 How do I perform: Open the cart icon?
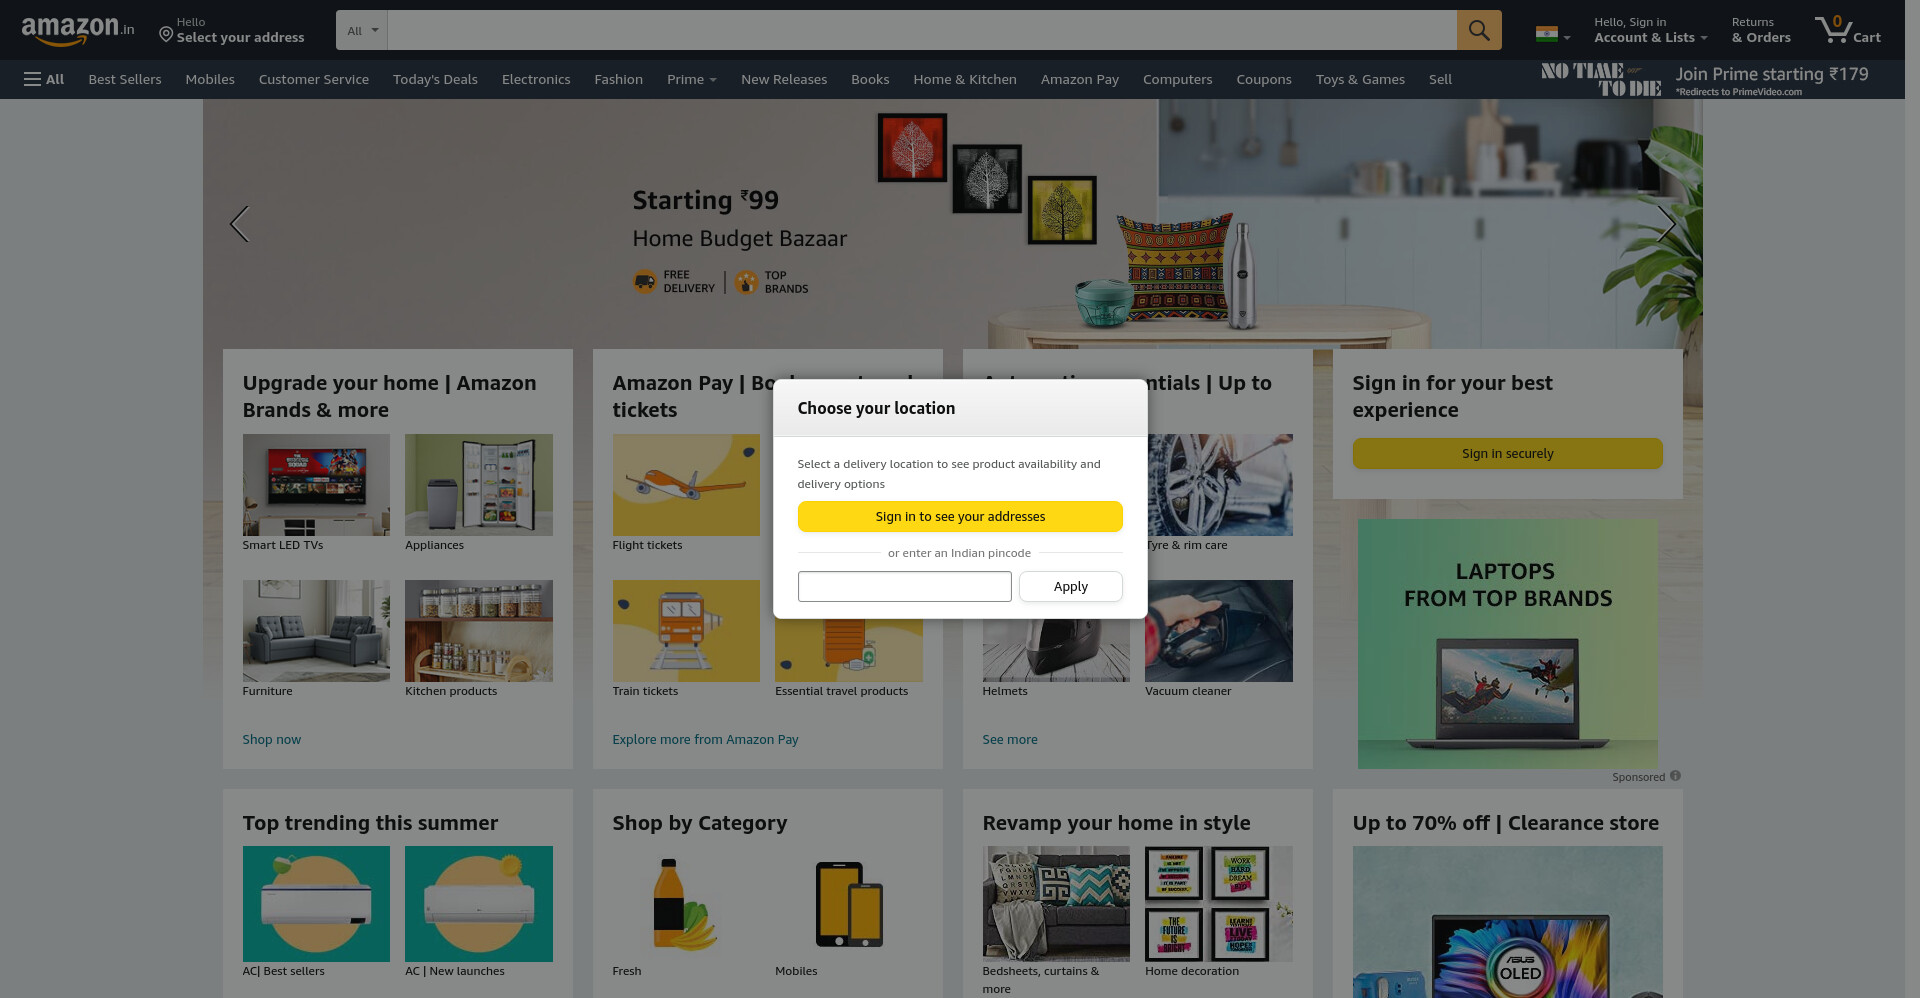click(1848, 30)
